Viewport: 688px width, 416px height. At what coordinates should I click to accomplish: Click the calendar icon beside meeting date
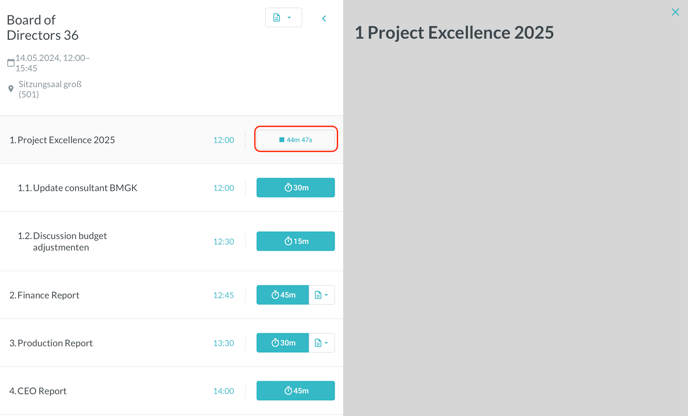click(x=11, y=63)
